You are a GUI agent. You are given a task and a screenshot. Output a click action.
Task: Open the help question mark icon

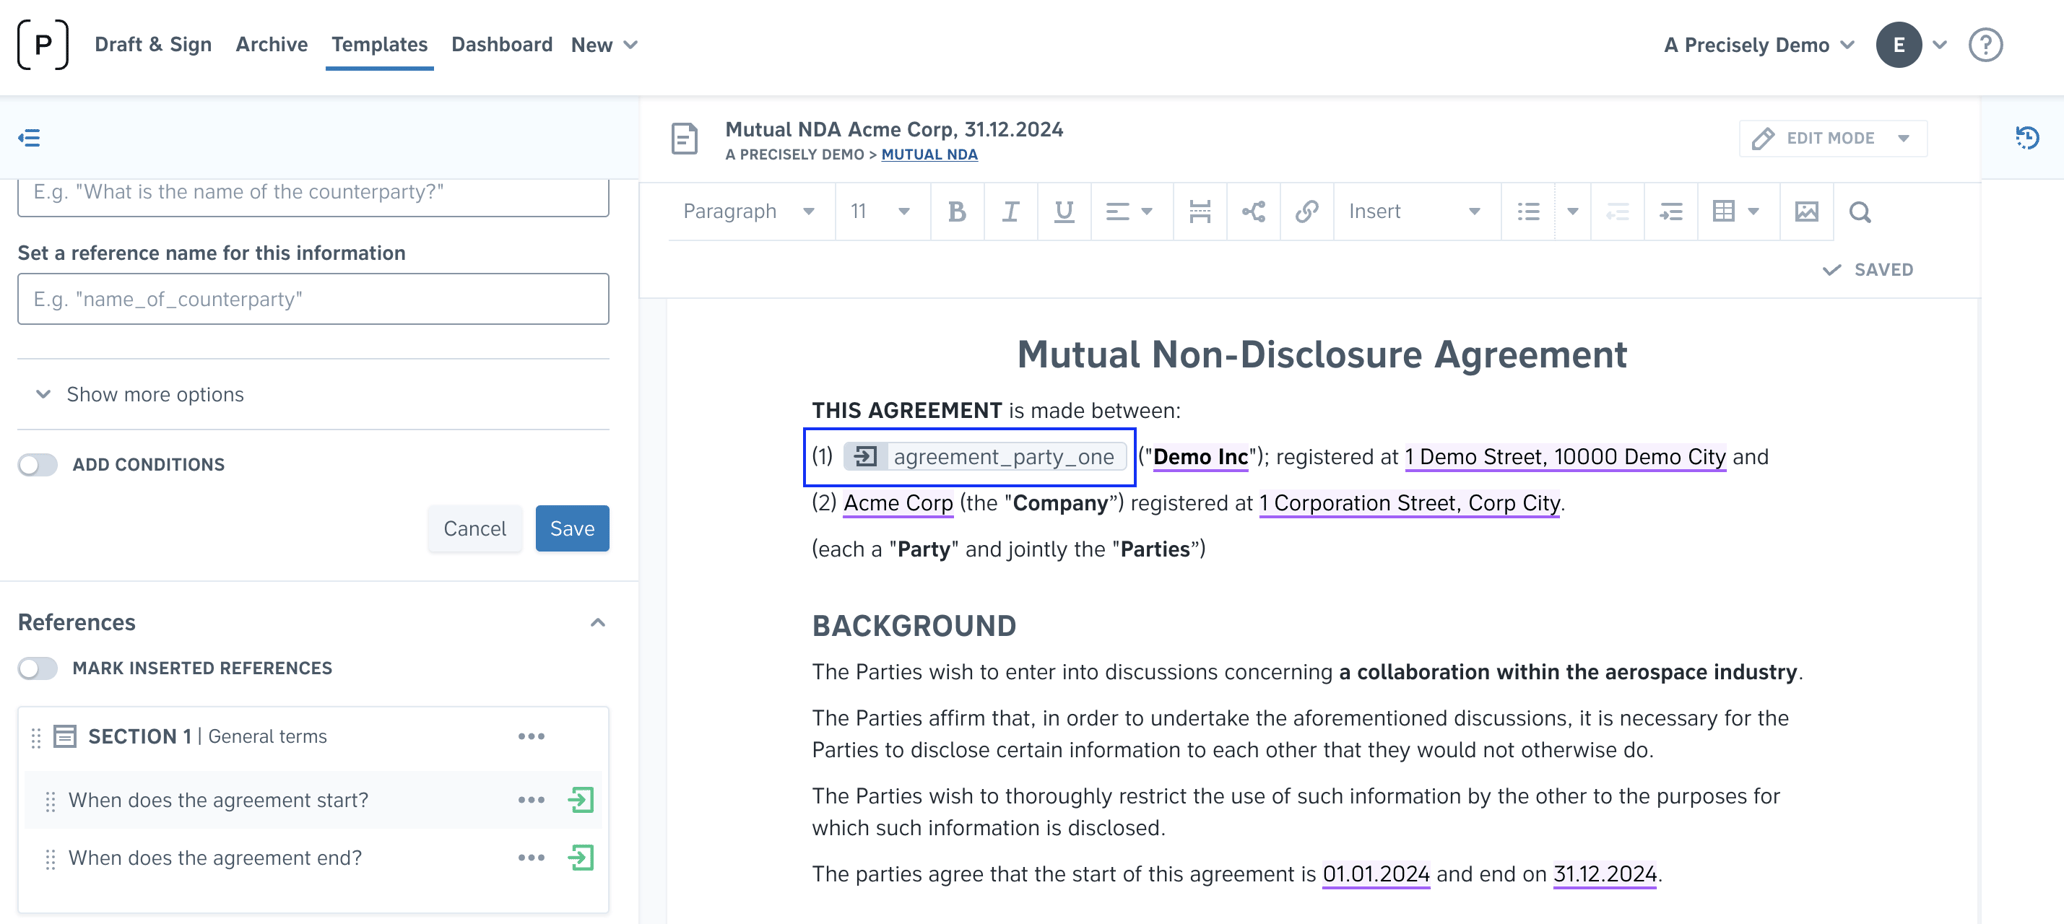click(x=1986, y=45)
